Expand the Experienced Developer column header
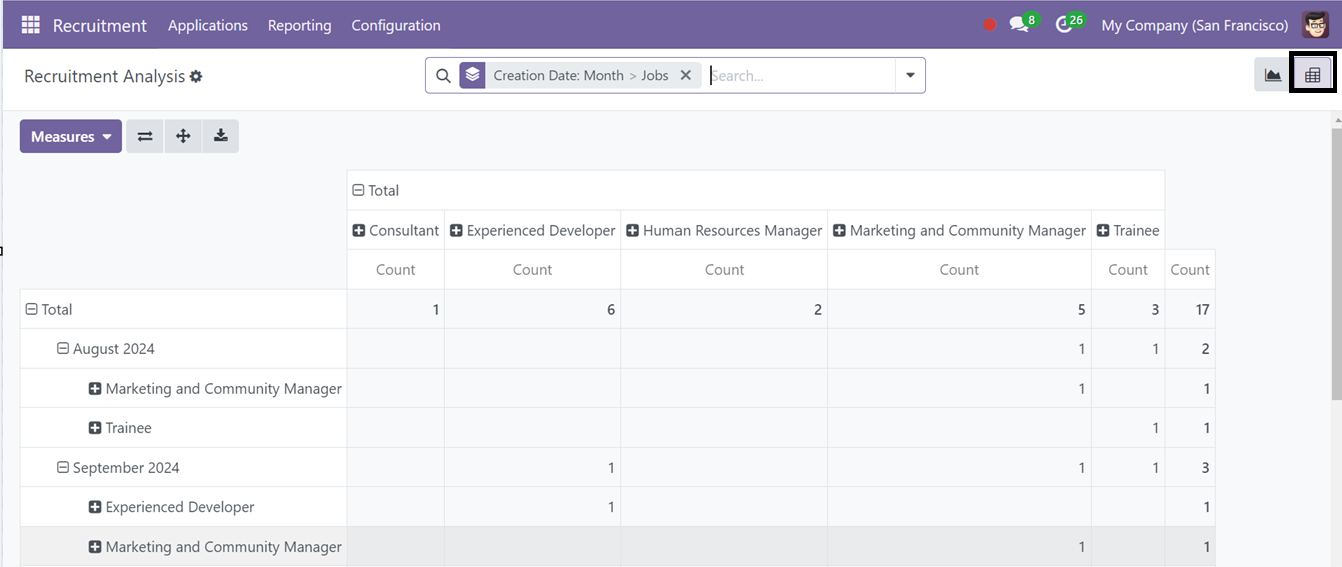The image size is (1342, 567). 456,230
